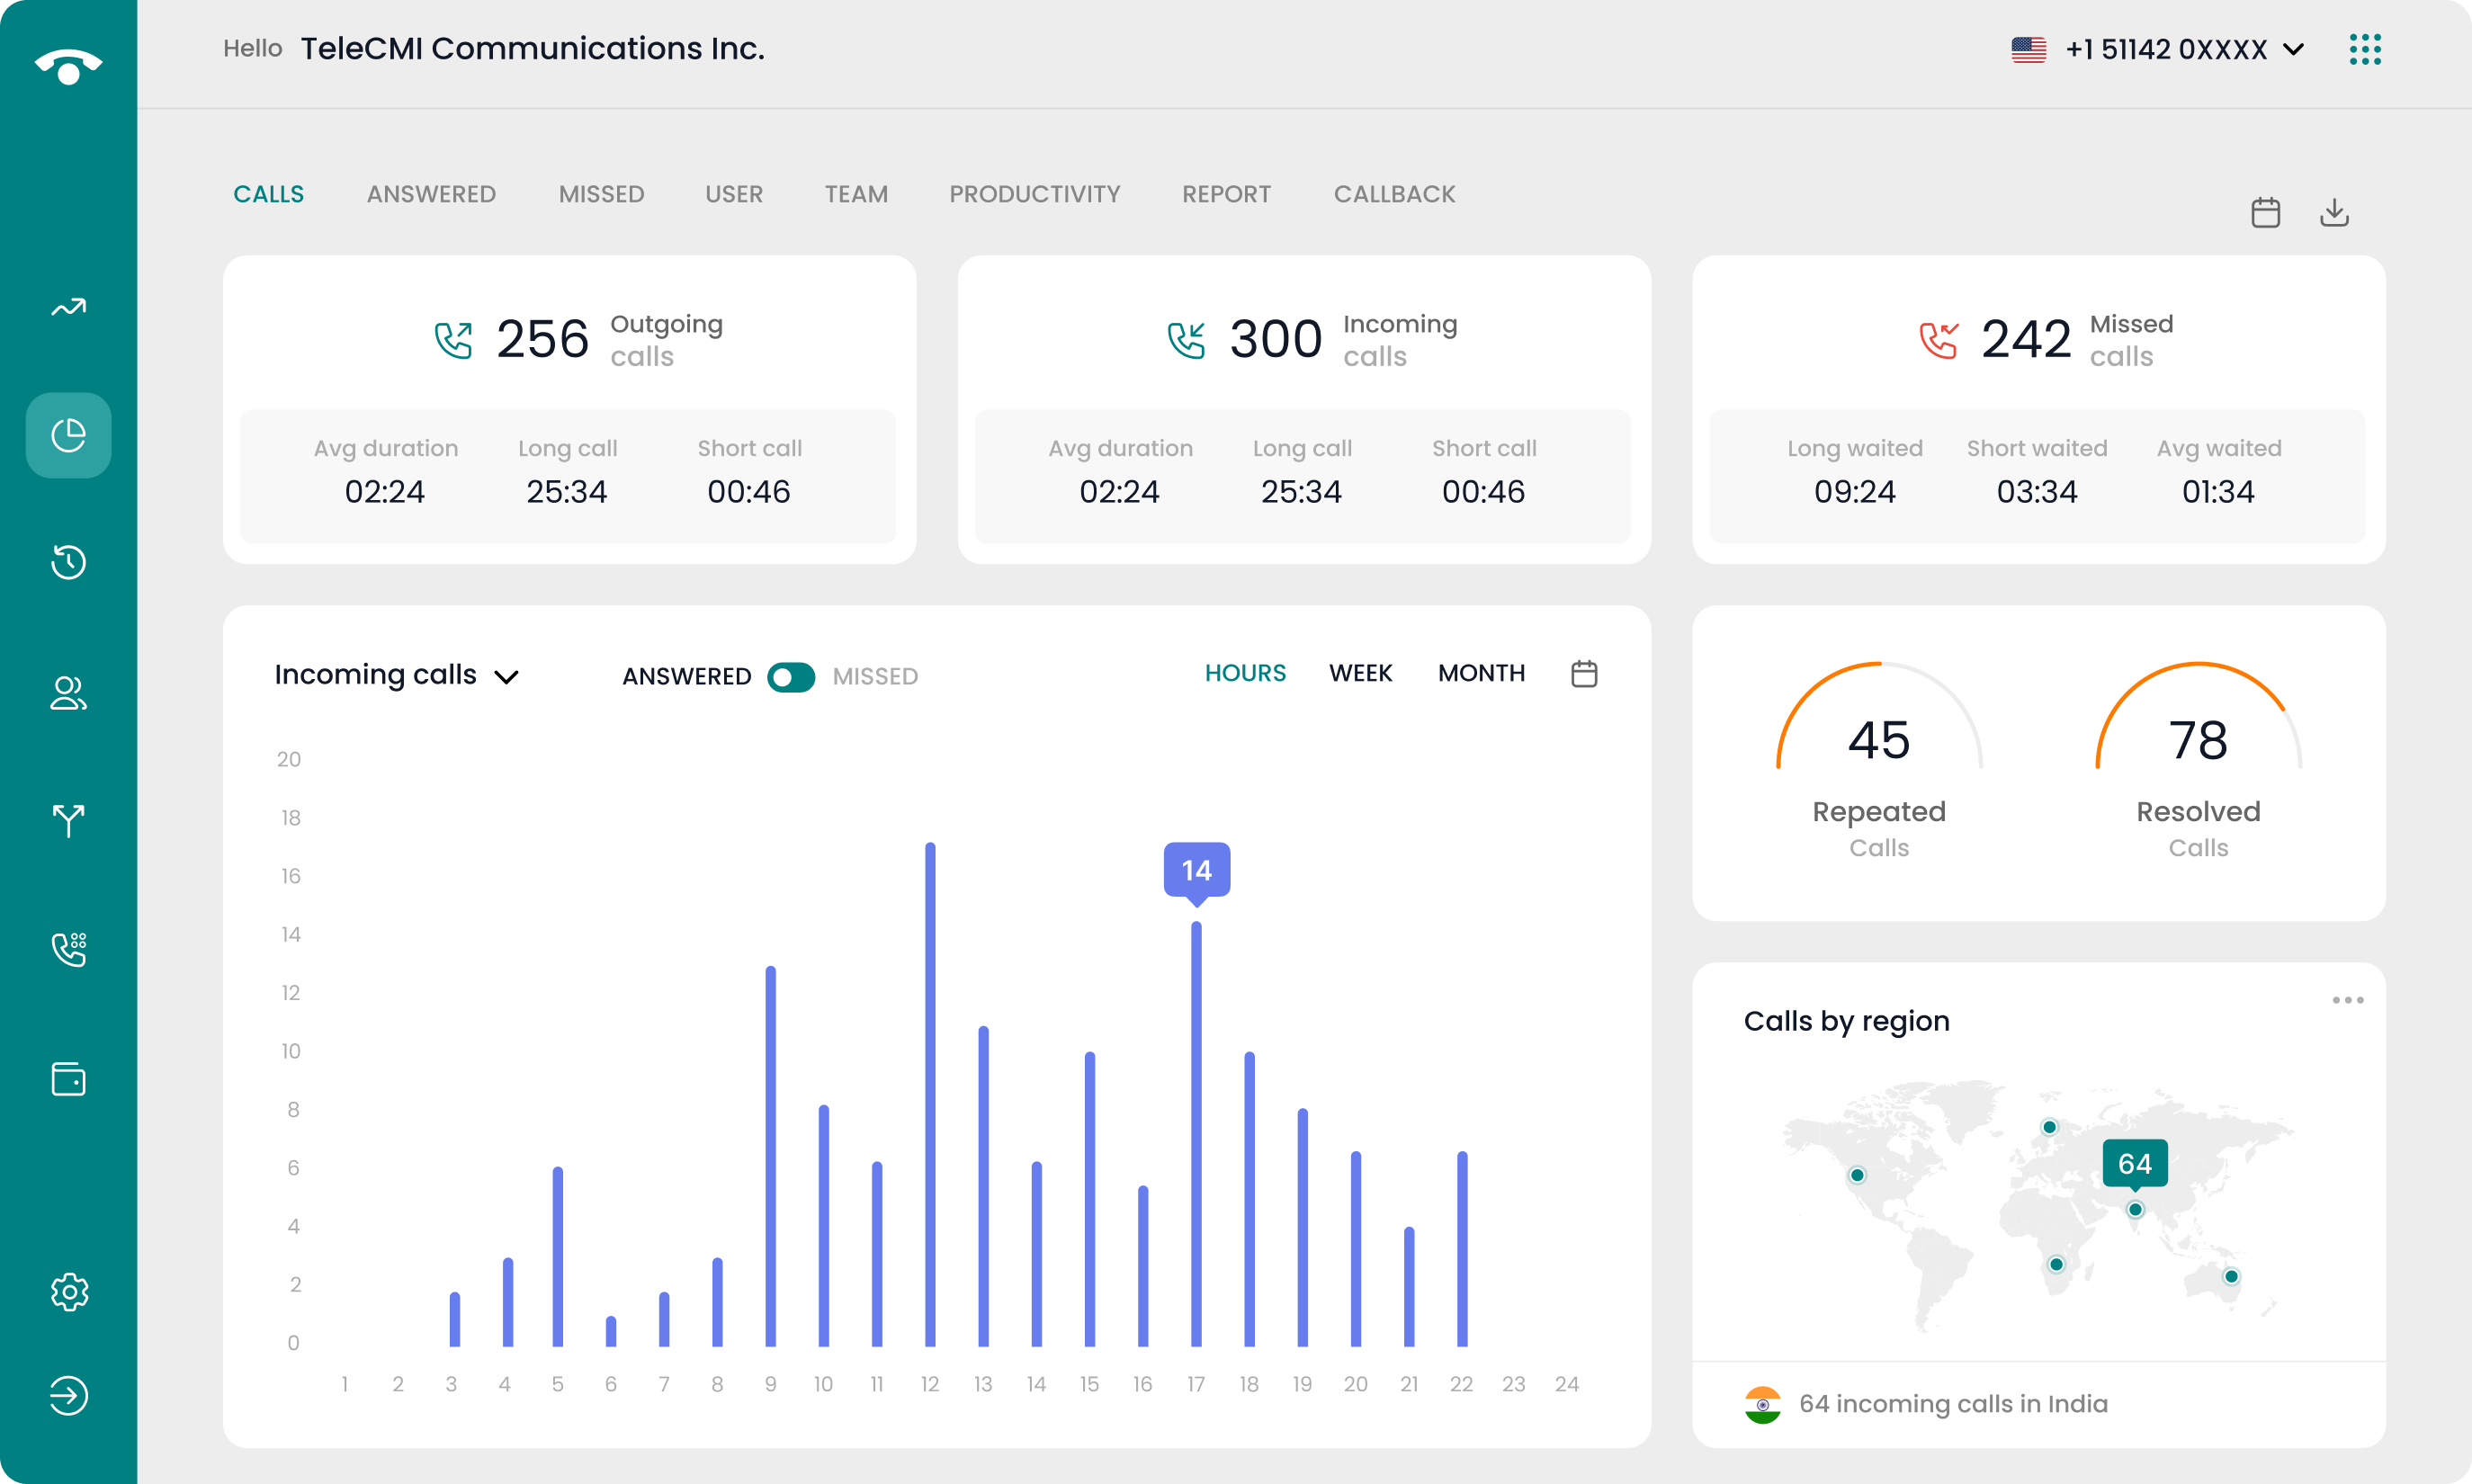Click the Avg waited 01:34 value
This screenshot has height=1484, width=2472.
pyautogui.click(x=2218, y=491)
